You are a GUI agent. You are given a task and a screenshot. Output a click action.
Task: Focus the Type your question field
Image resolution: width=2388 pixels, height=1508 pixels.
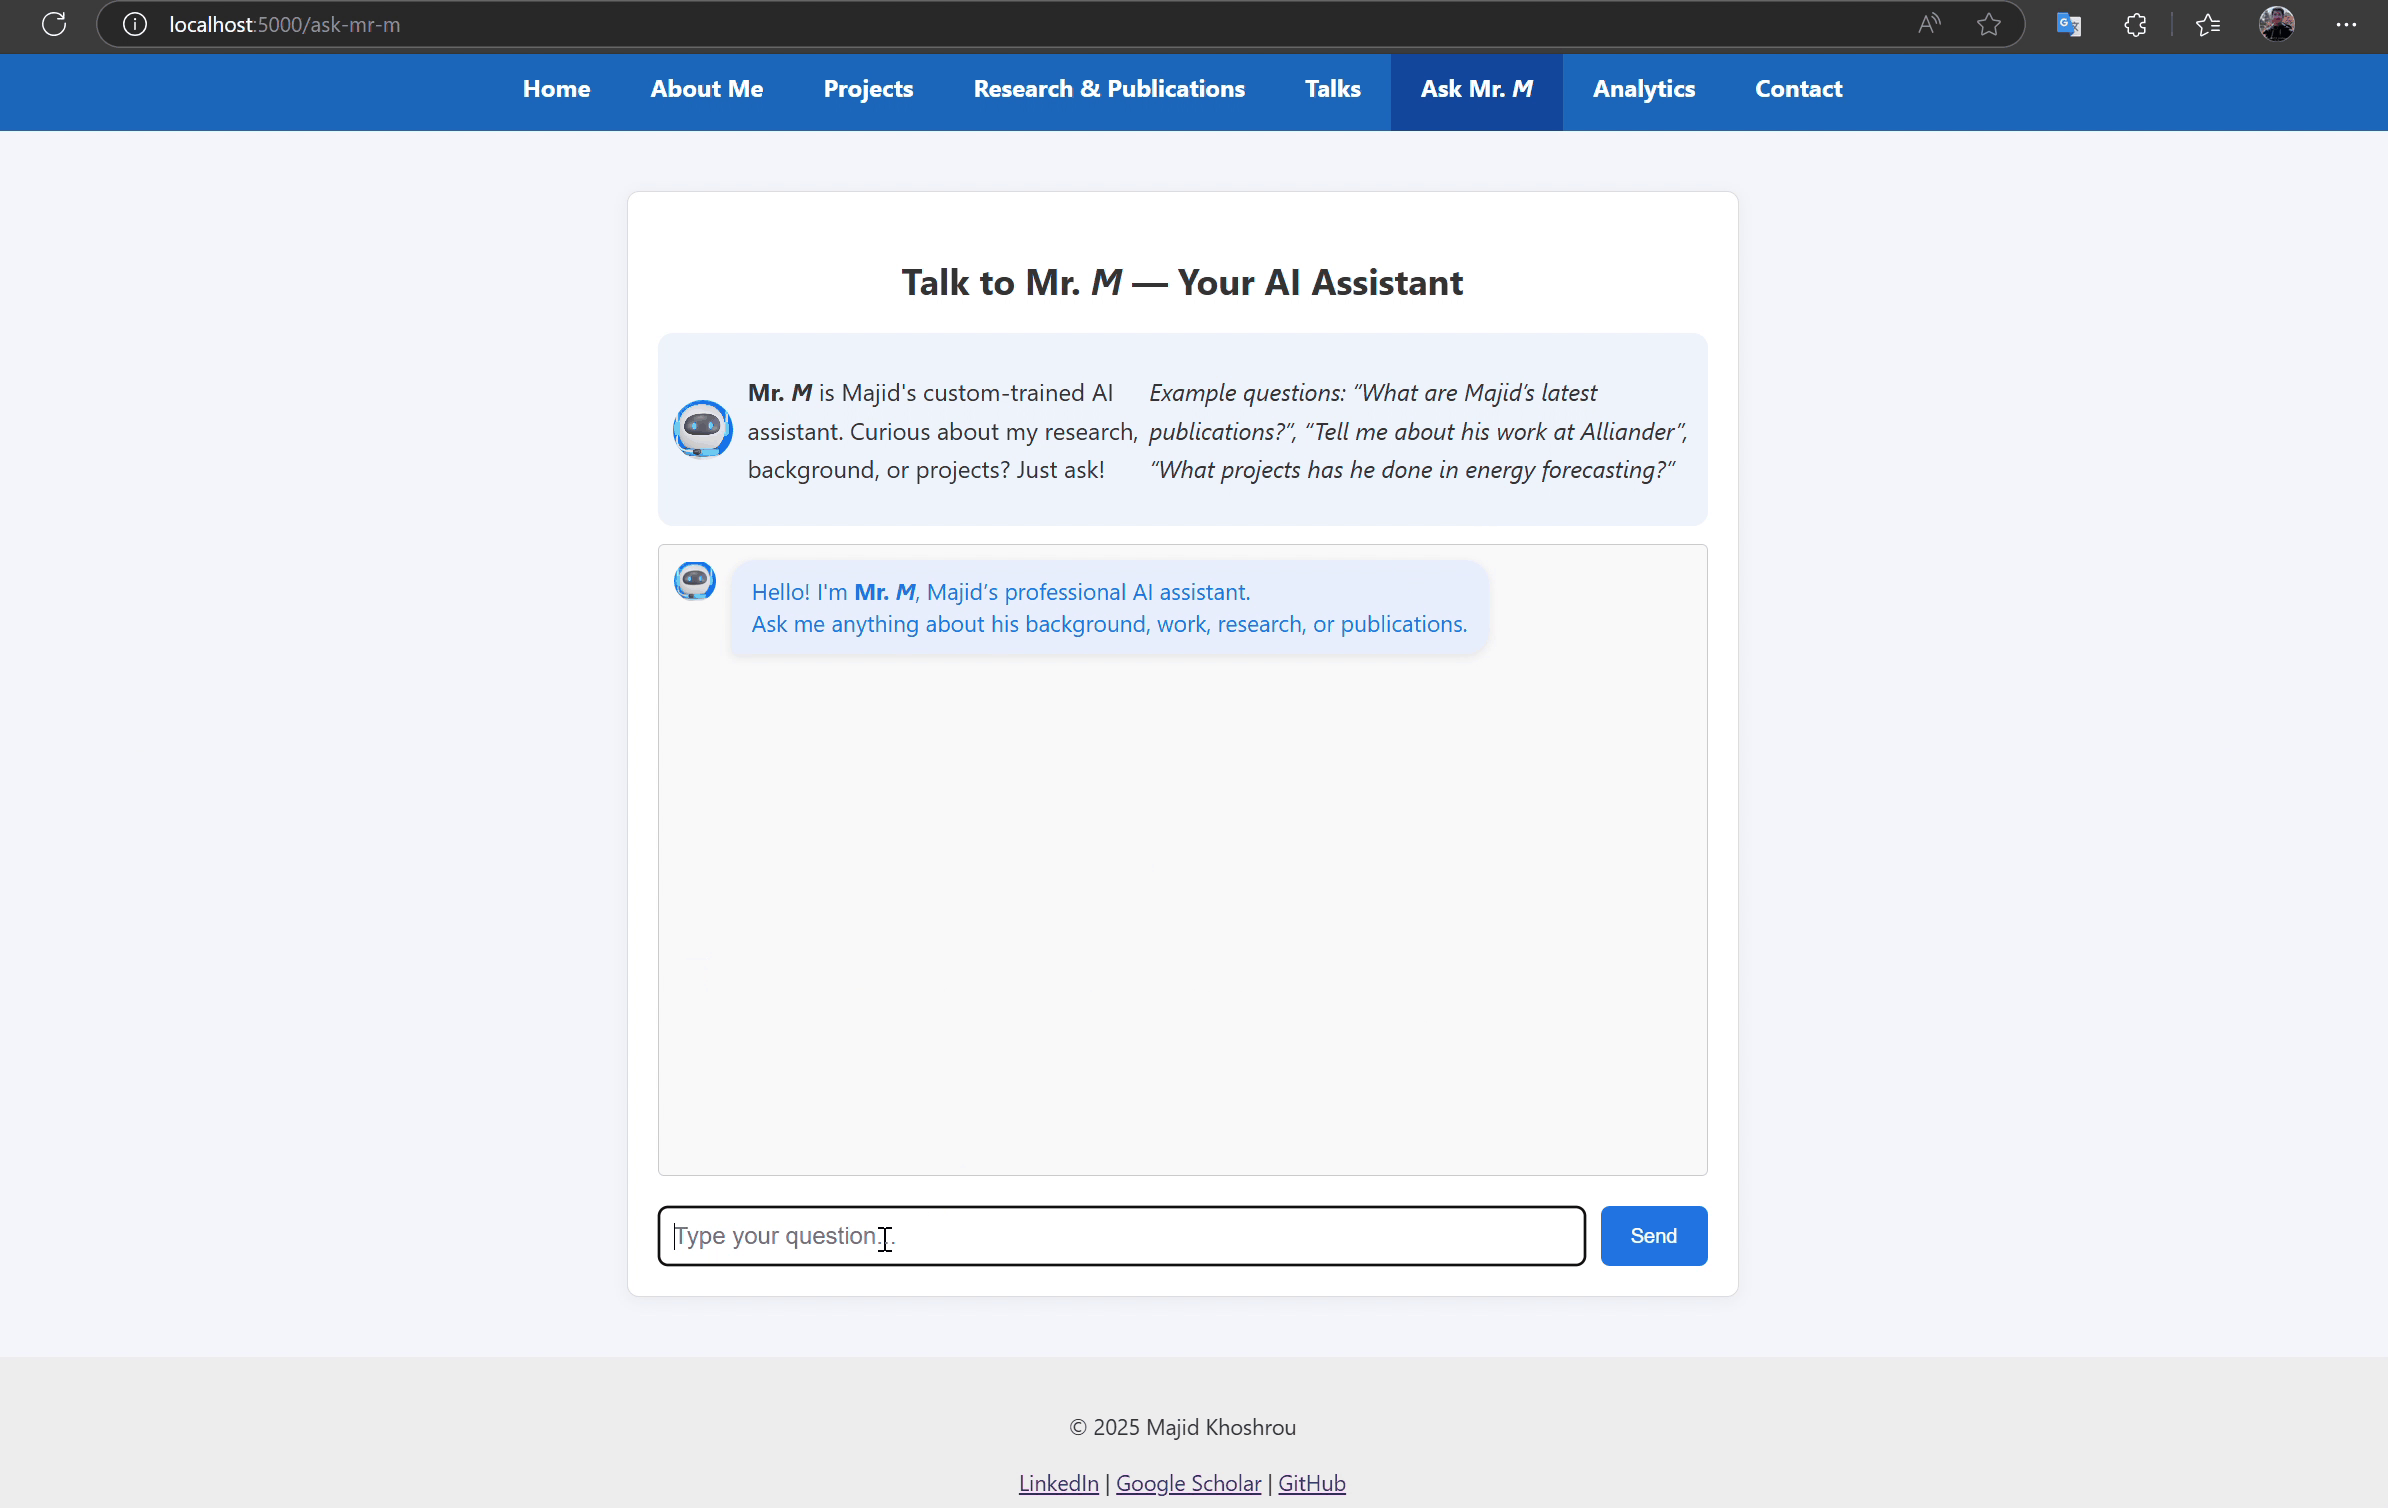pos(1120,1236)
